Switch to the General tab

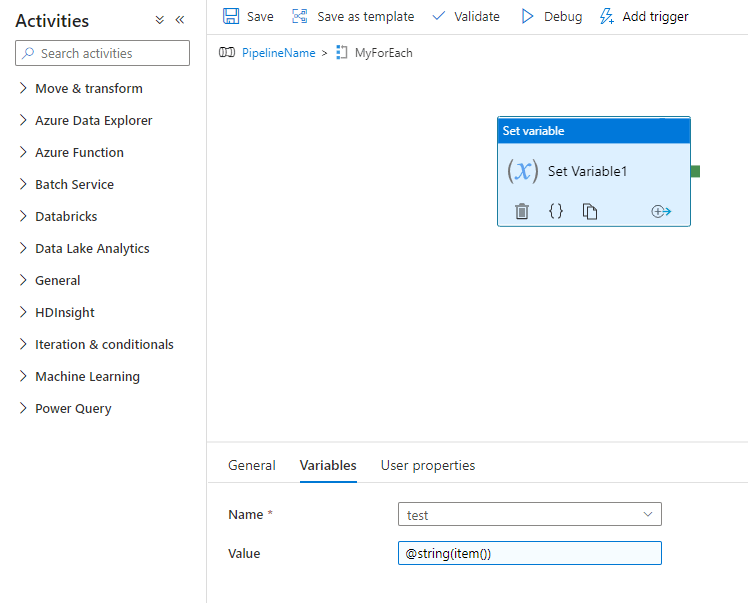252,465
